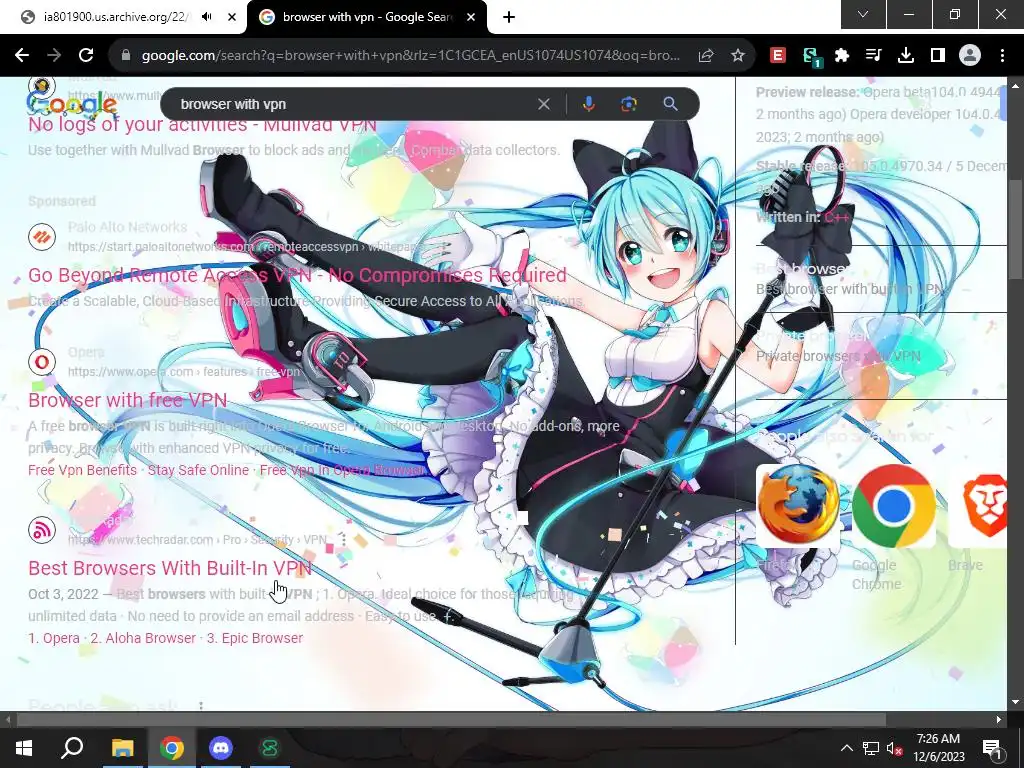Open Browser with free VPN Opera result
1024x768 pixels.
pos(127,400)
